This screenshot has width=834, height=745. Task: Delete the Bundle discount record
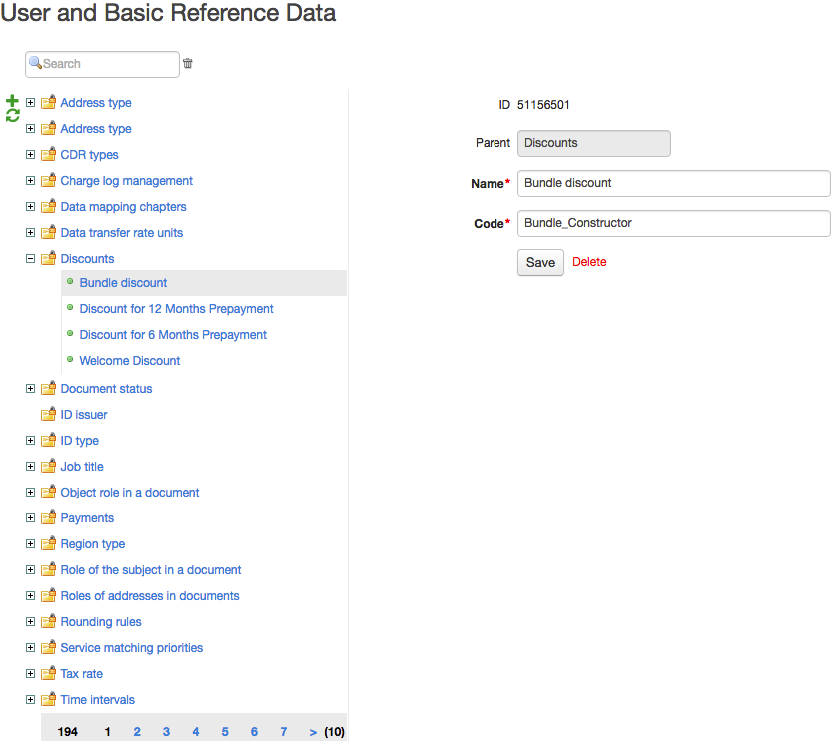[x=589, y=262]
